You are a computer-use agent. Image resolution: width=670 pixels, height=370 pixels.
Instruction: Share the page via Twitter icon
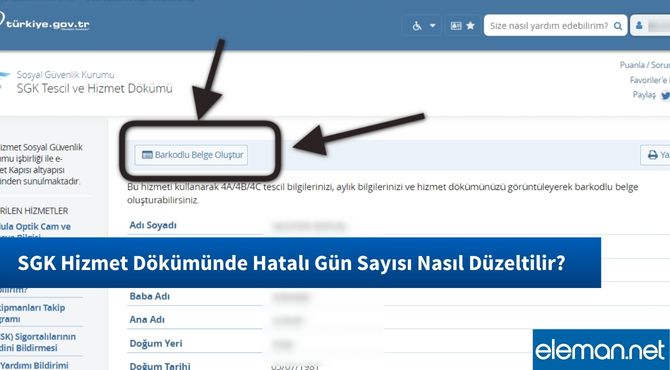tap(665, 95)
